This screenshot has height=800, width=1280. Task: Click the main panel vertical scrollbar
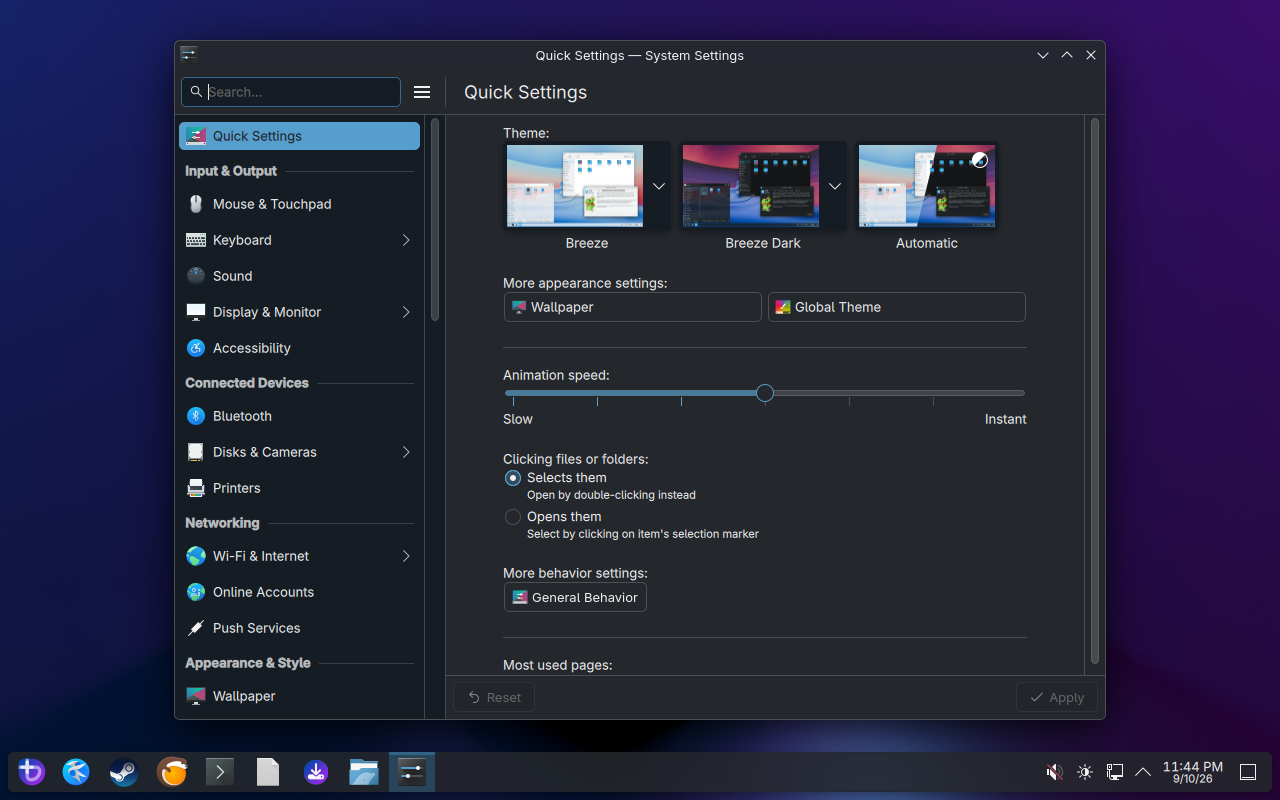pyautogui.click(x=1095, y=391)
